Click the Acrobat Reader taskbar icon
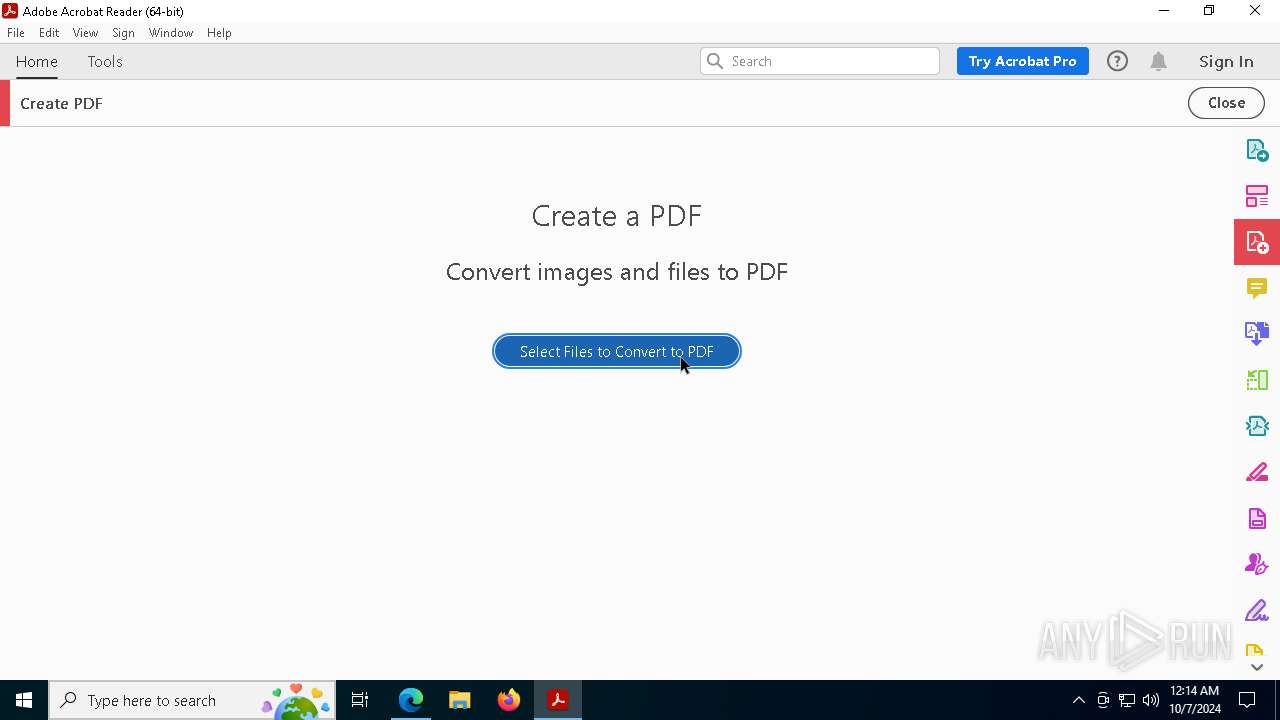1280x720 pixels. click(558, 700)
